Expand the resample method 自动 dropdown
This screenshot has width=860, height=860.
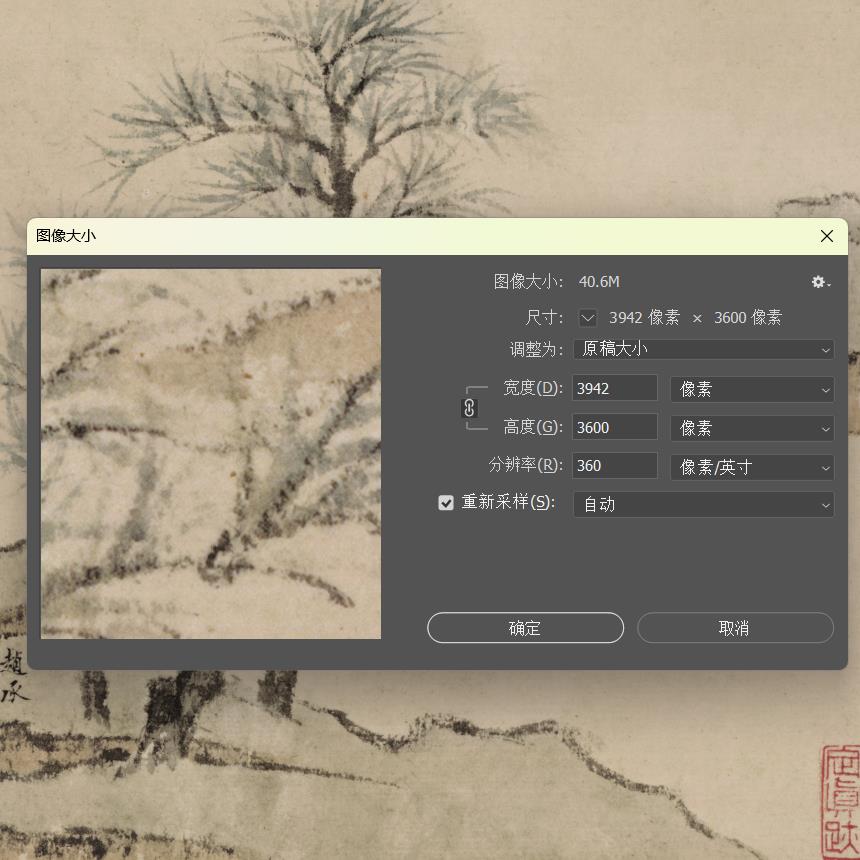pos(704,505)
